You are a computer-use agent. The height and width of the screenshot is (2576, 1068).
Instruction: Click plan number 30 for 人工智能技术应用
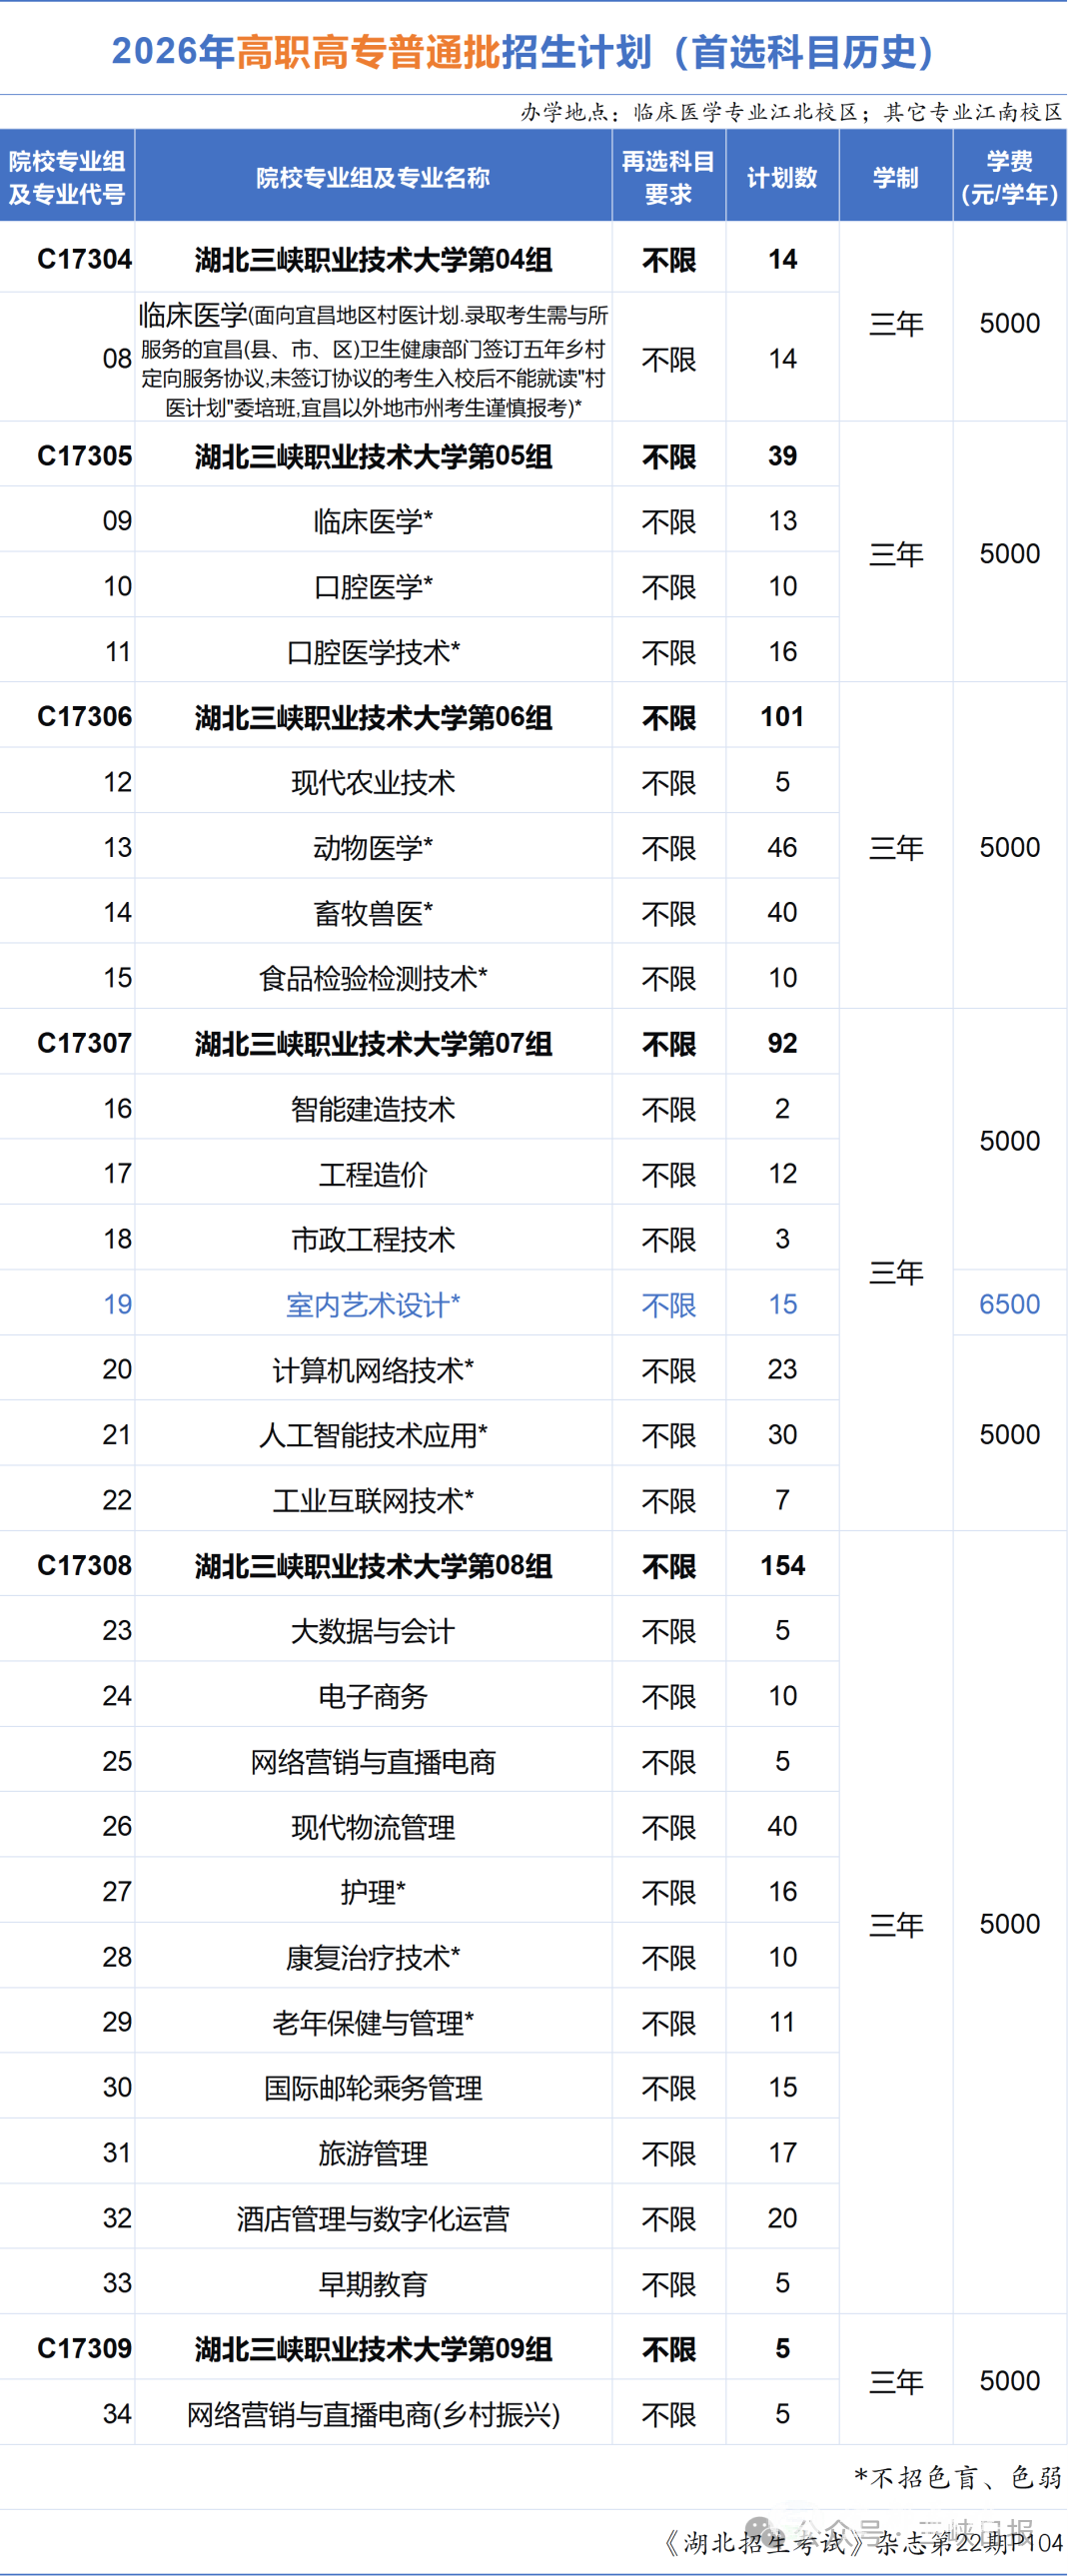(x=782, y=1434)
